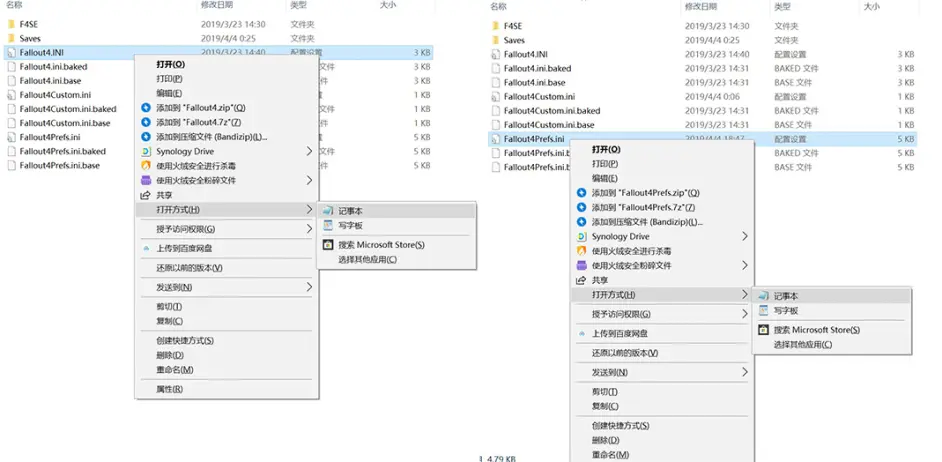Click Bandizip icon beside 添加到 "Fallout4.7z"(Z)

(145, 122)
